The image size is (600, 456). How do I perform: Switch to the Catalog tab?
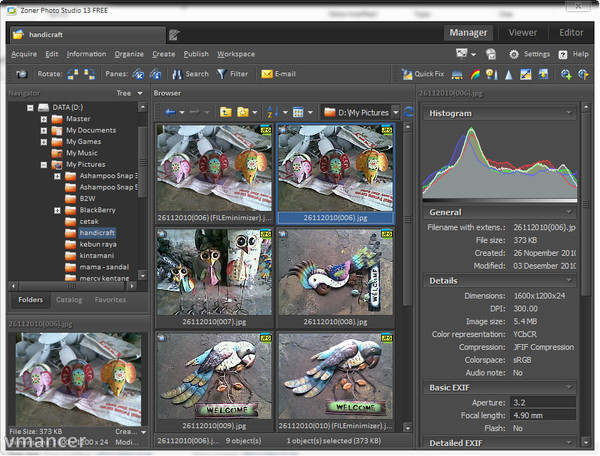[69, 300]
